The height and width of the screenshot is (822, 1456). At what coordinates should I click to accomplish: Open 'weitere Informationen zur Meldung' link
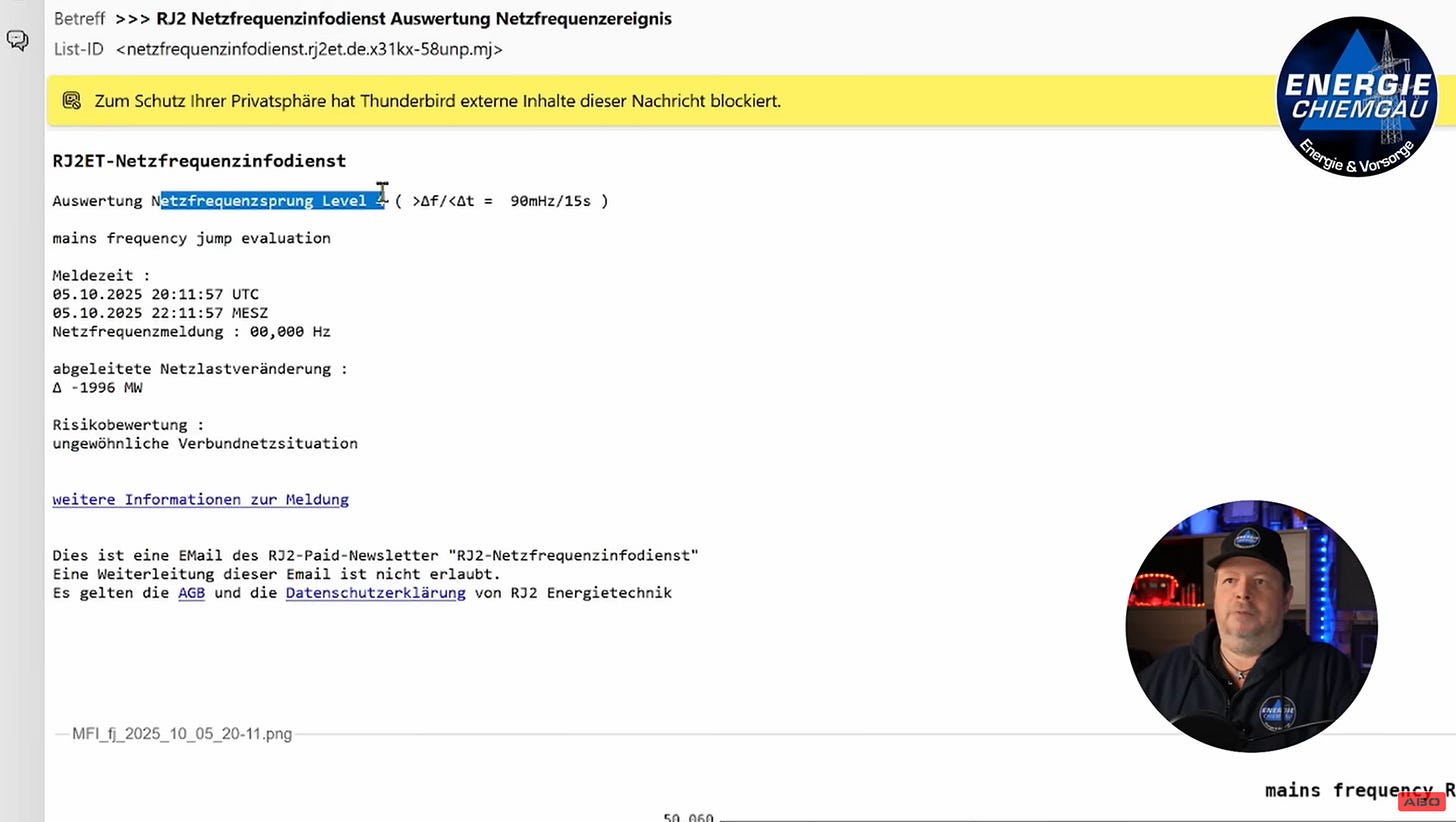click(x=200, y=499)
